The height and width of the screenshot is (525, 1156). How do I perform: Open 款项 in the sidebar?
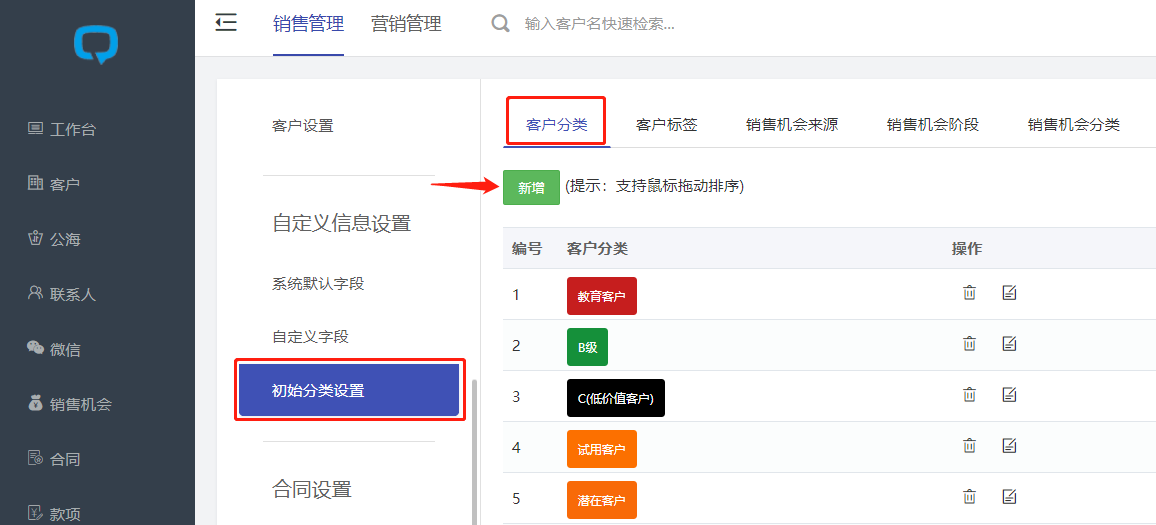pos(54,514)
